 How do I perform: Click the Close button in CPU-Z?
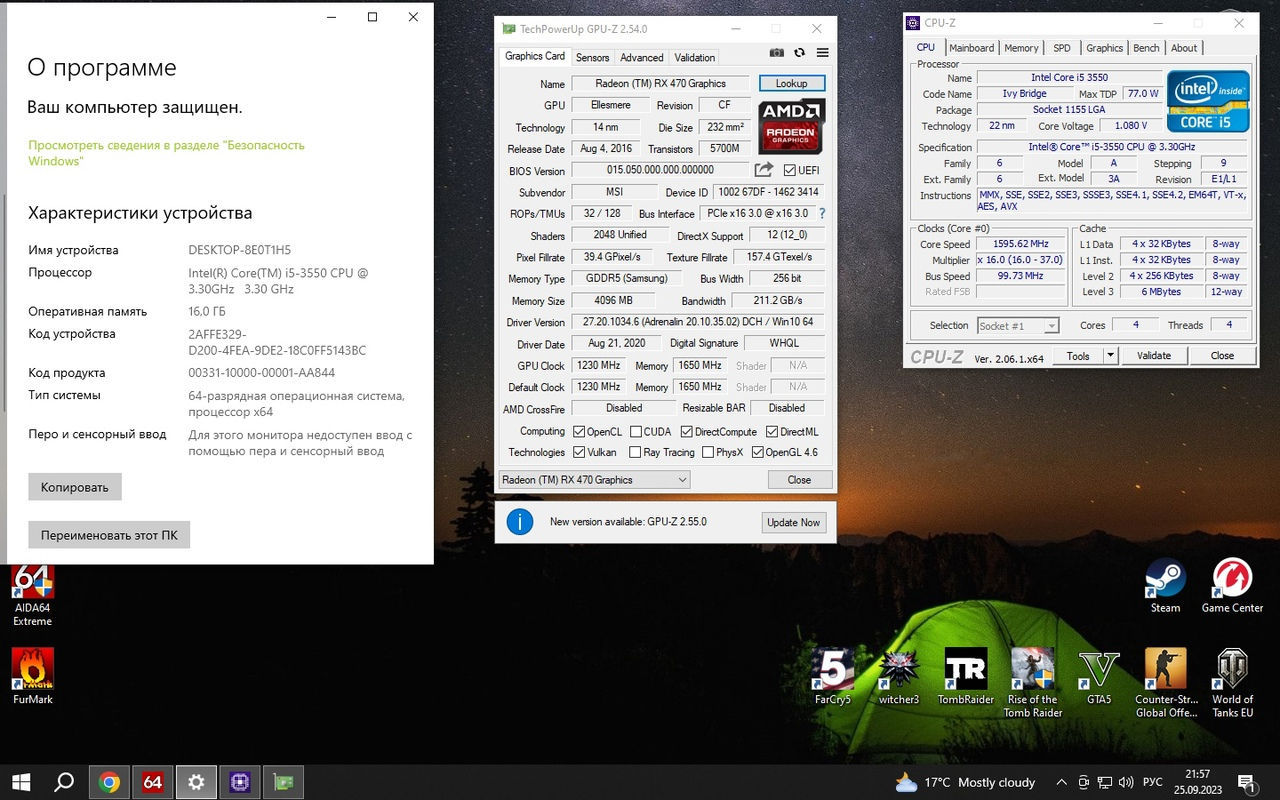(x=1222, y=356)
